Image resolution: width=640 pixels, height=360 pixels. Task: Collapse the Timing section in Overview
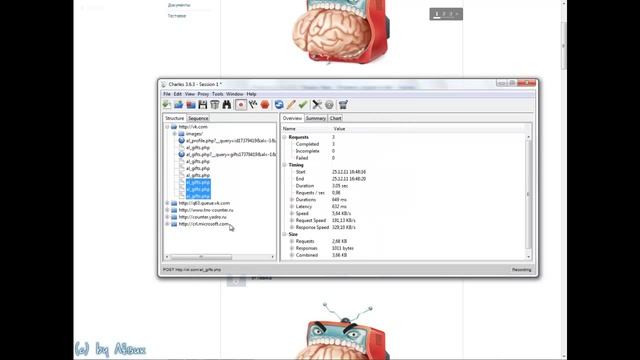coord(284,165)
